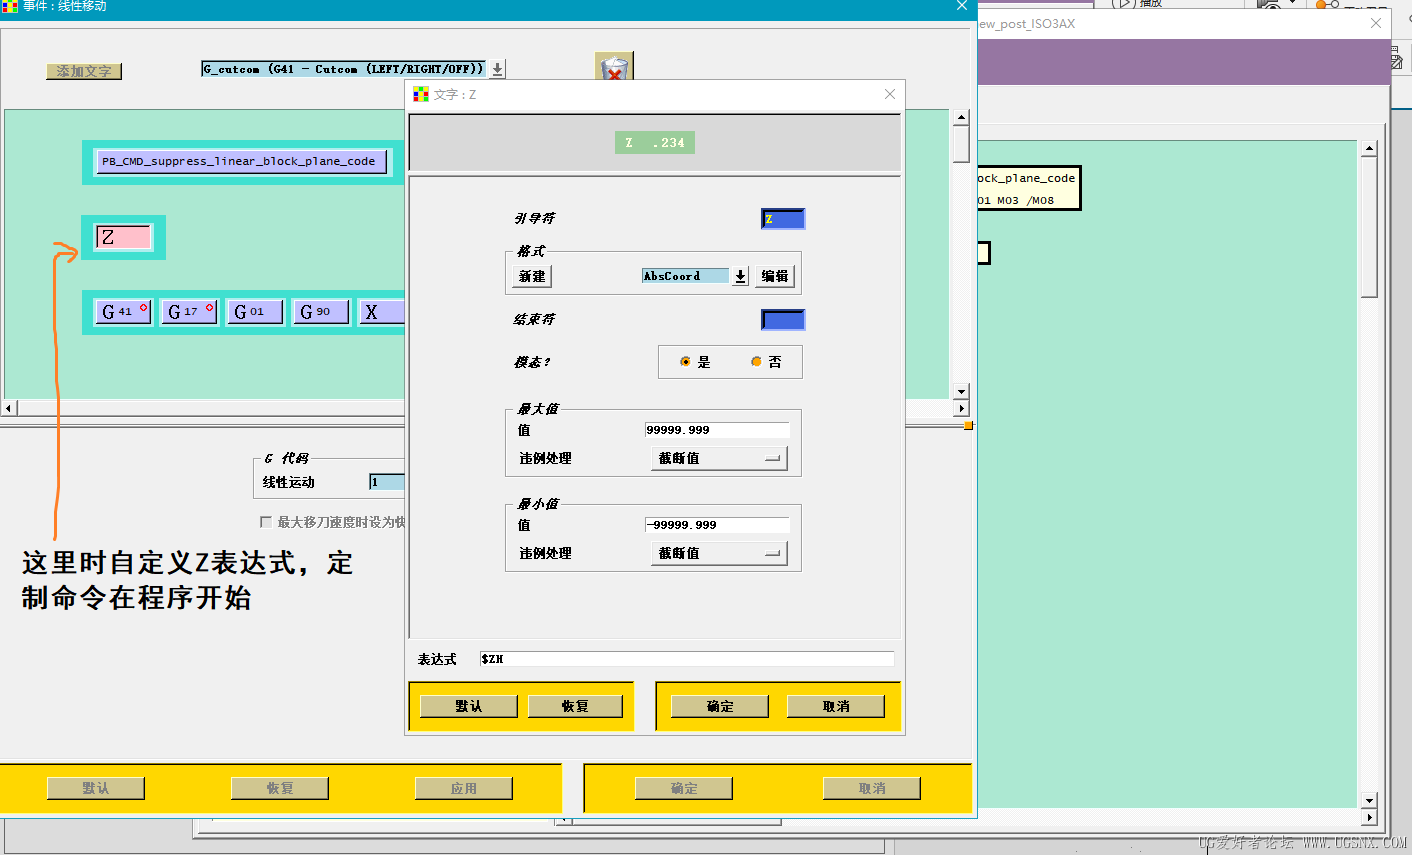Select the 是 modal radio option
Viewport: 1412px width, 855px height.
coord(694,362)
